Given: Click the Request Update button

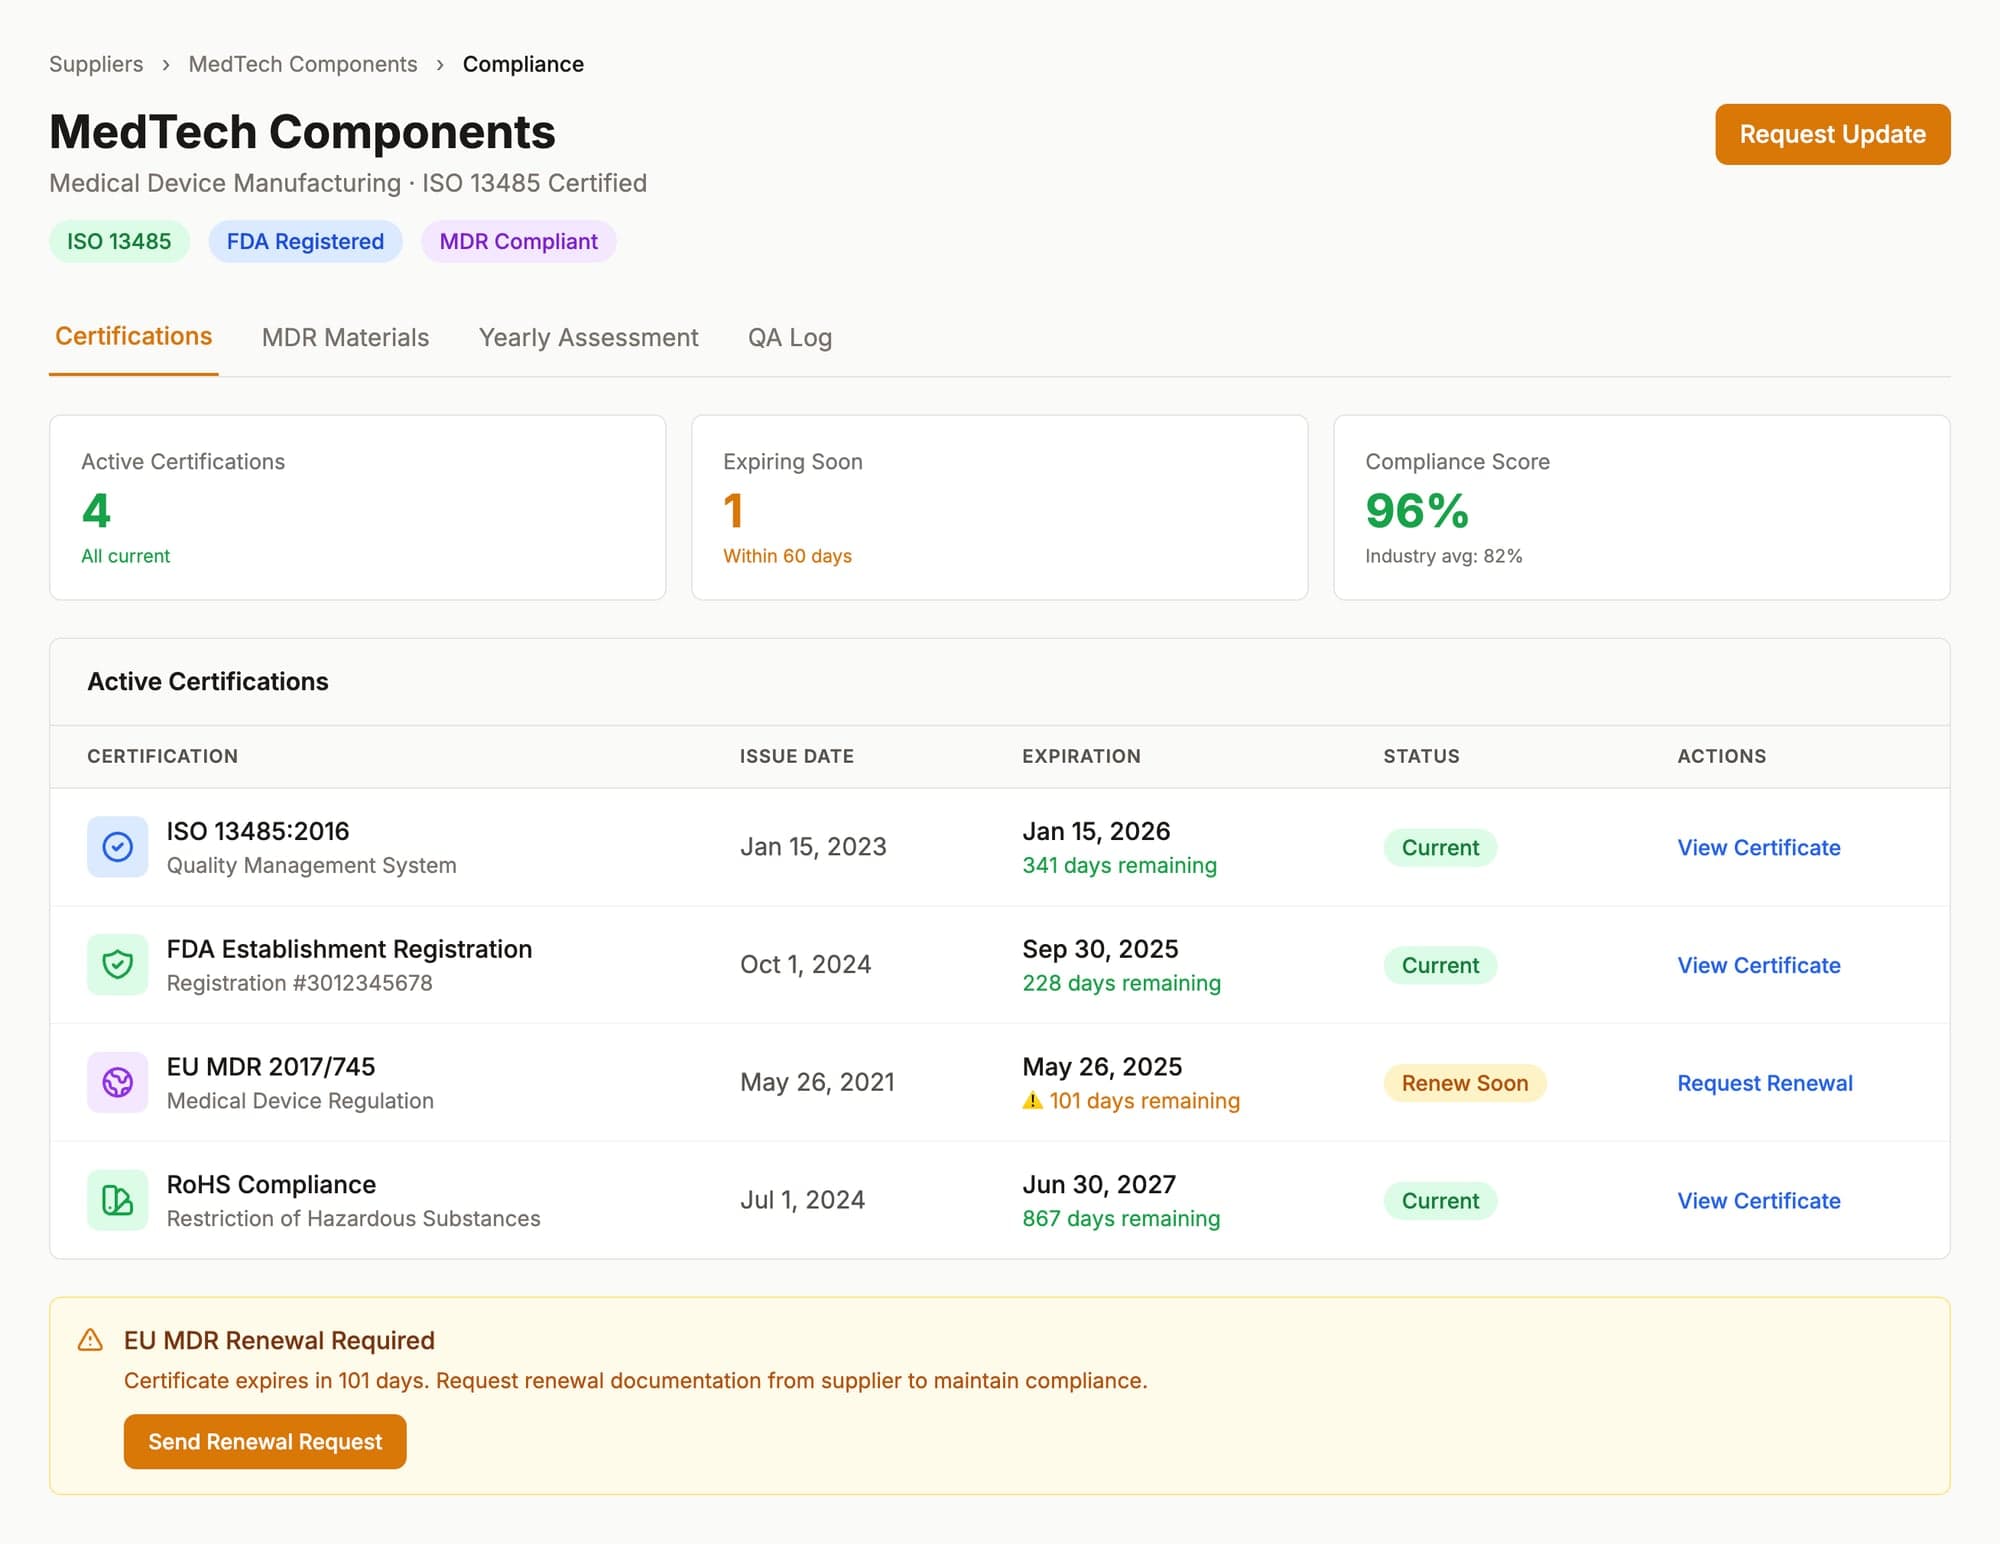Looking at the screenshot, I should coord(1832,133).
